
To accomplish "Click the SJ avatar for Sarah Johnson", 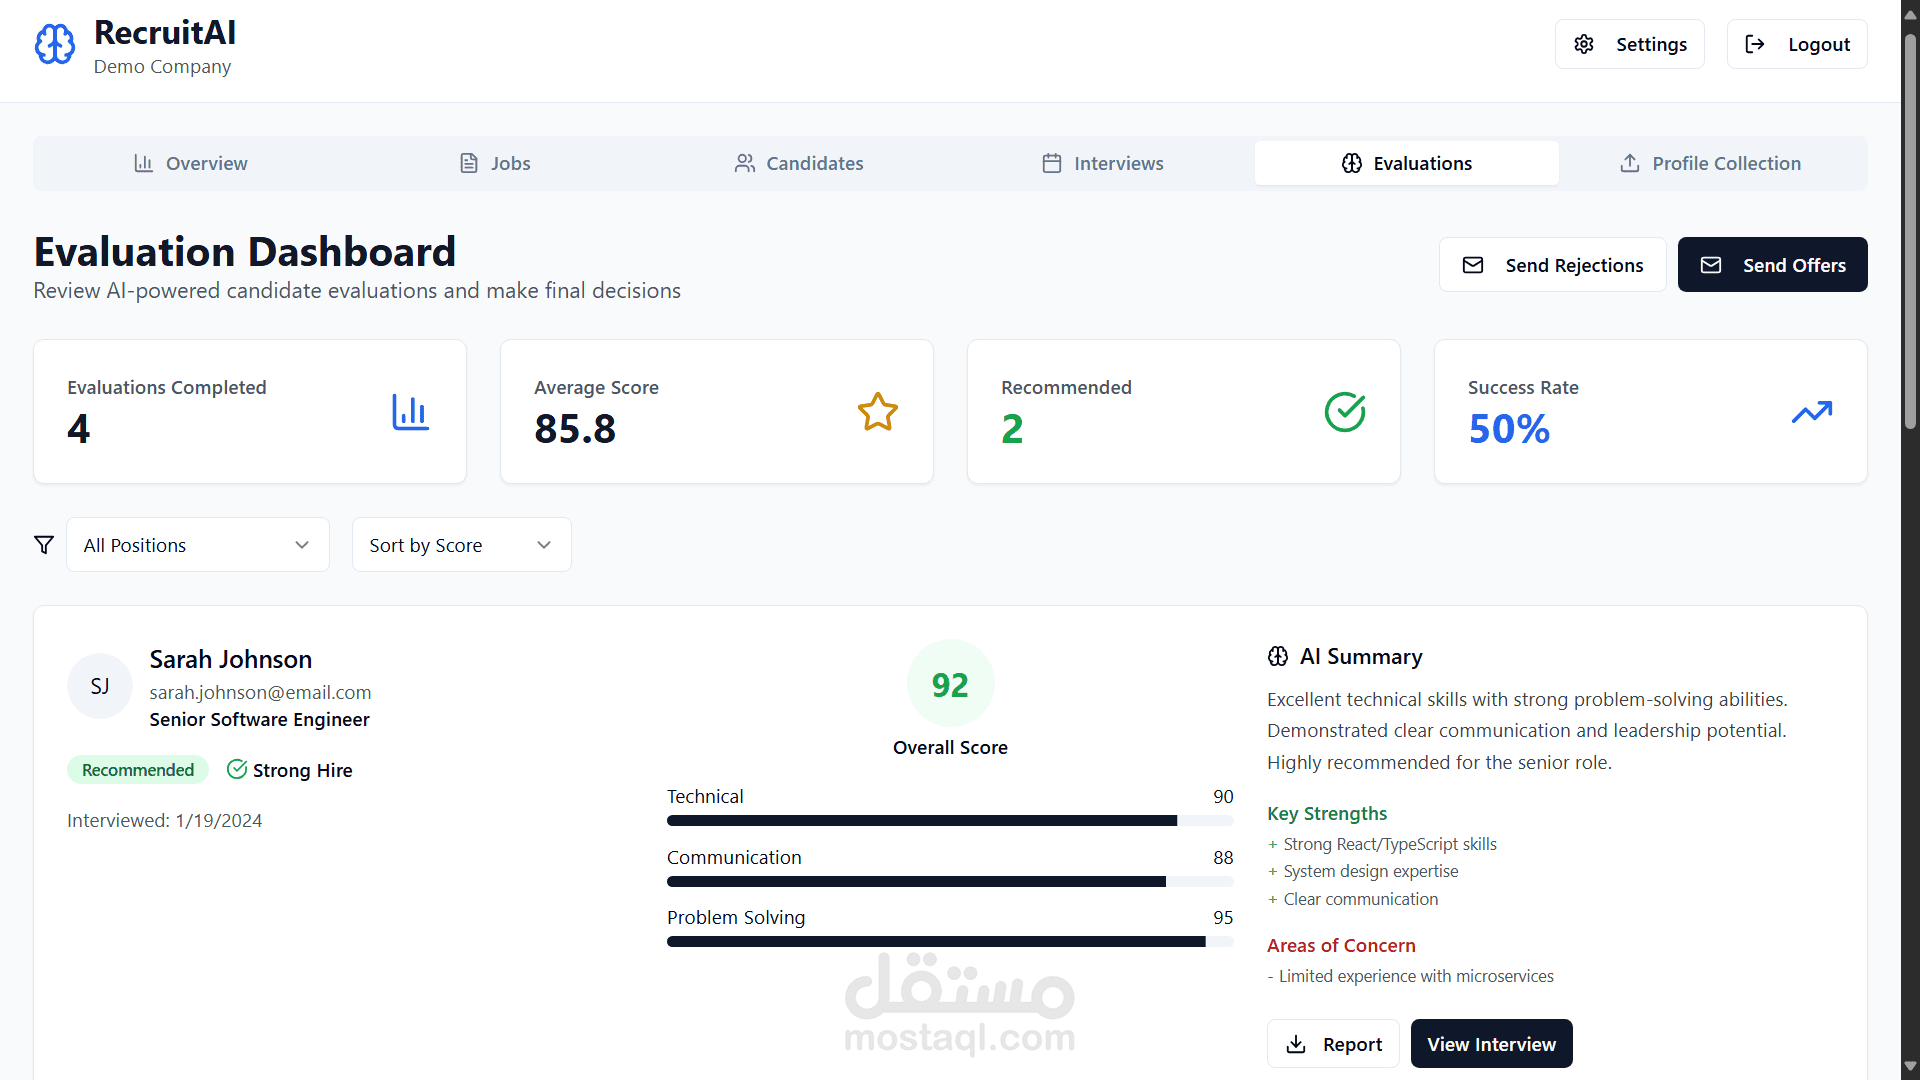I will [99, 686].
